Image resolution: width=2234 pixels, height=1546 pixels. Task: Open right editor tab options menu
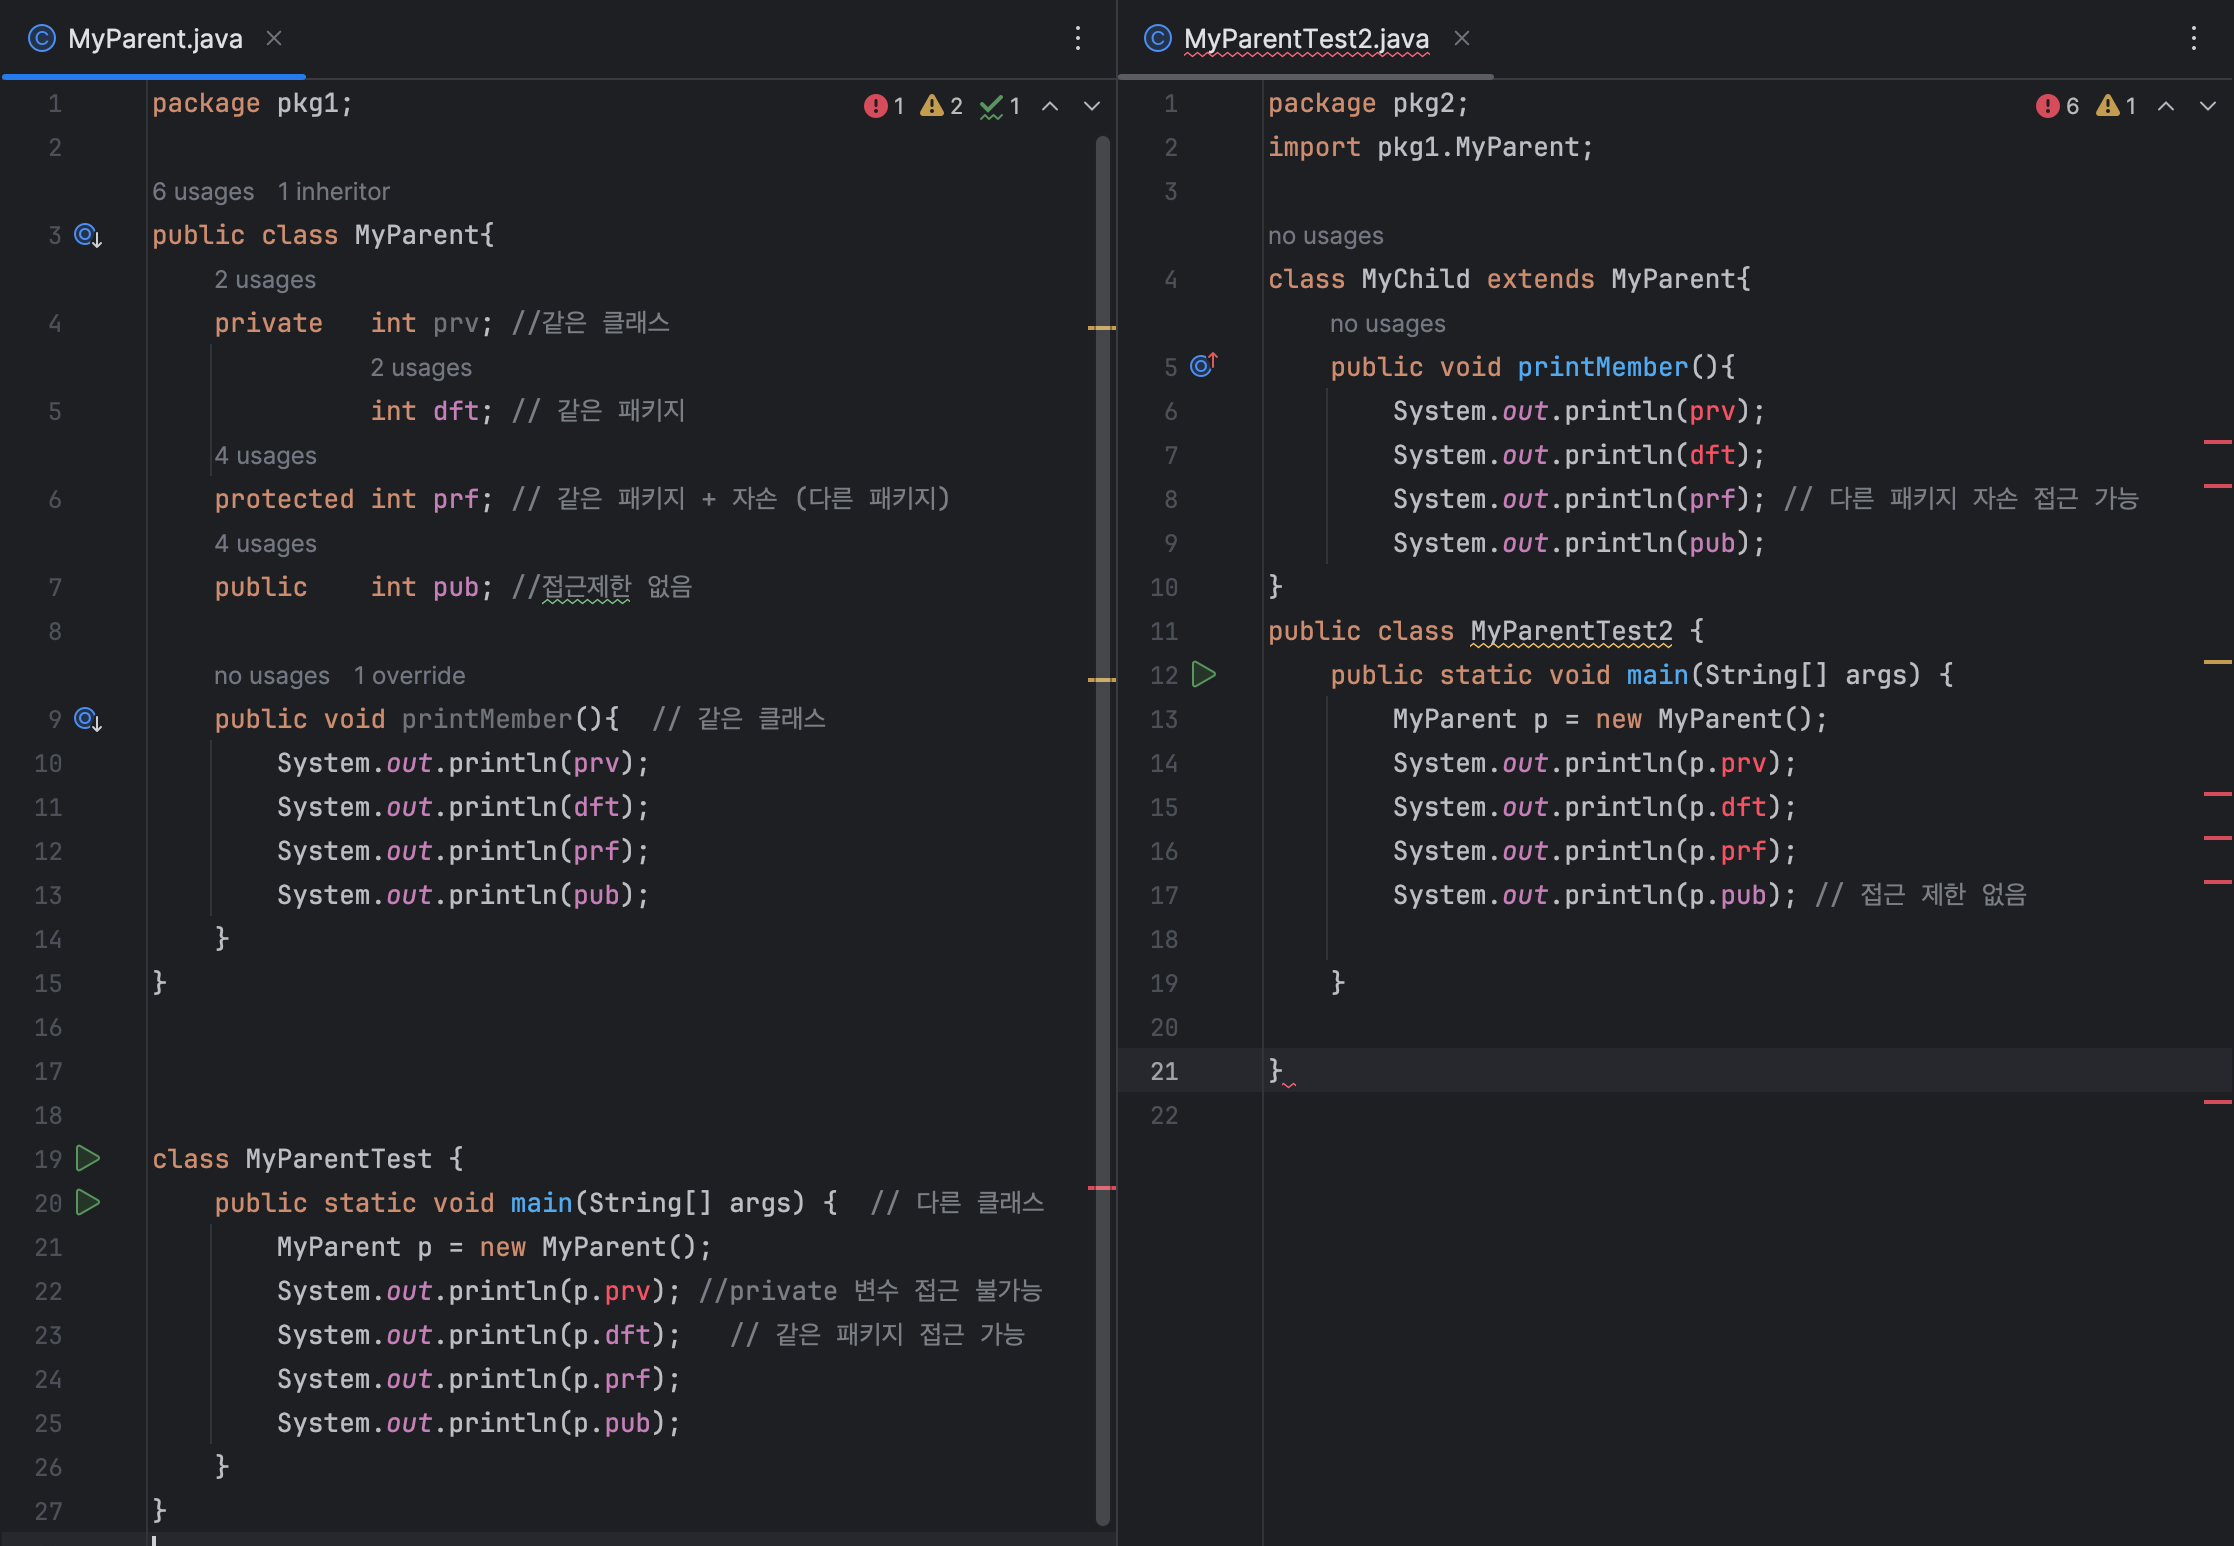click(2193, 38)
